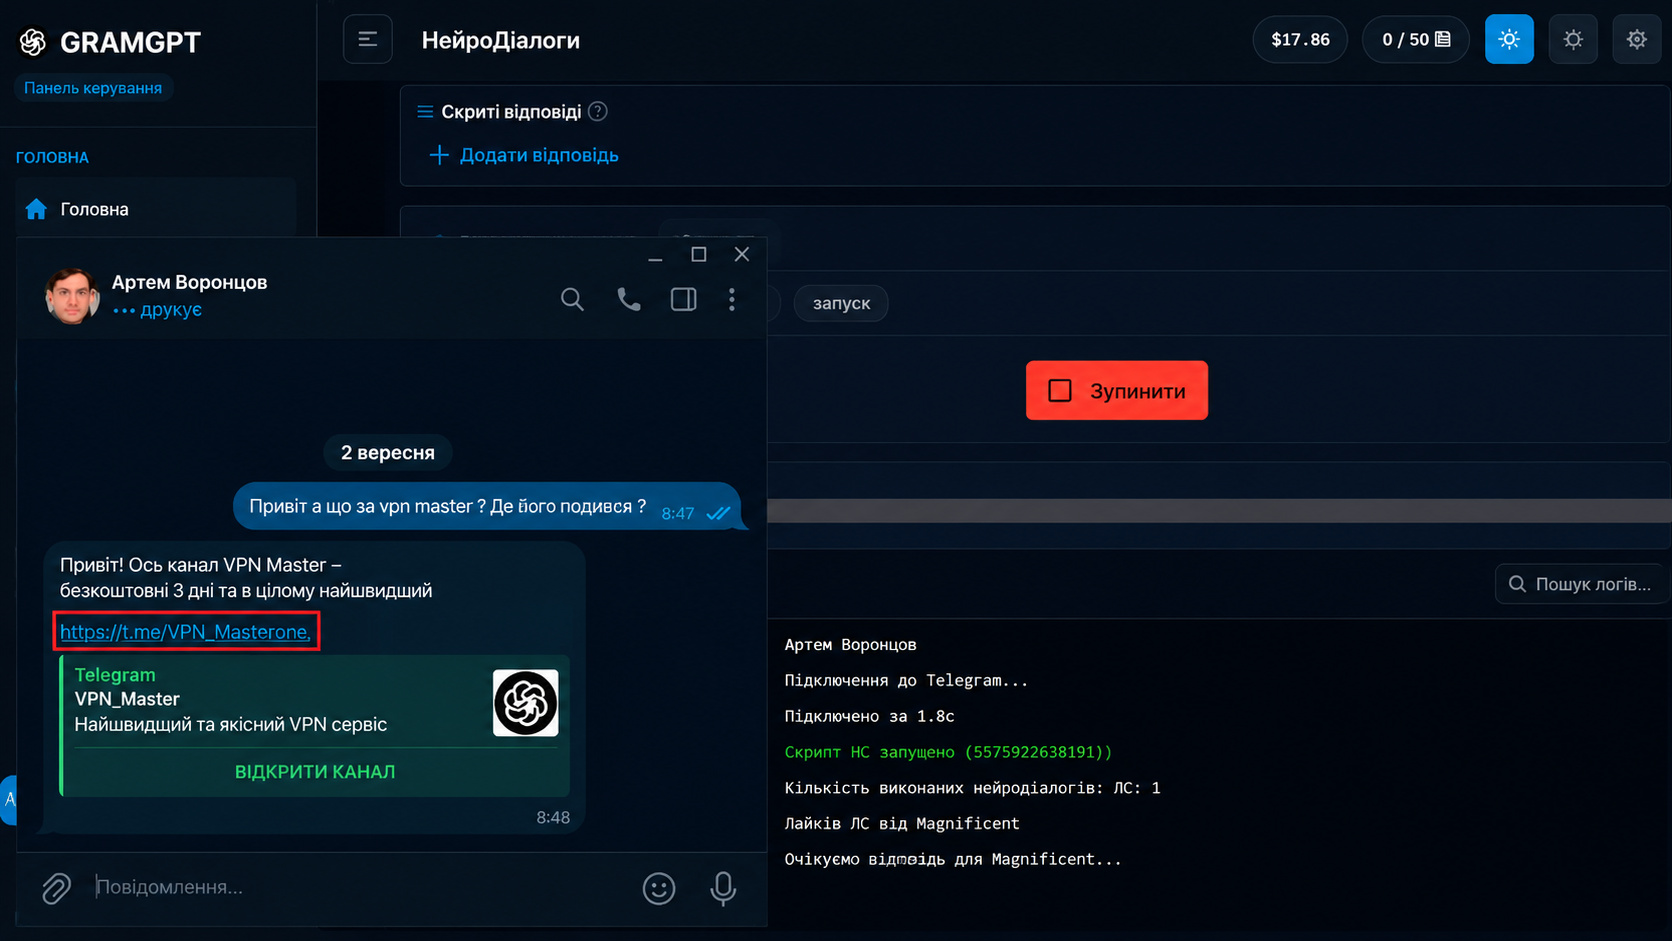The image size is (1672, 941).
Task: Click the sent message about vpn master
Action: pos(487,507)
